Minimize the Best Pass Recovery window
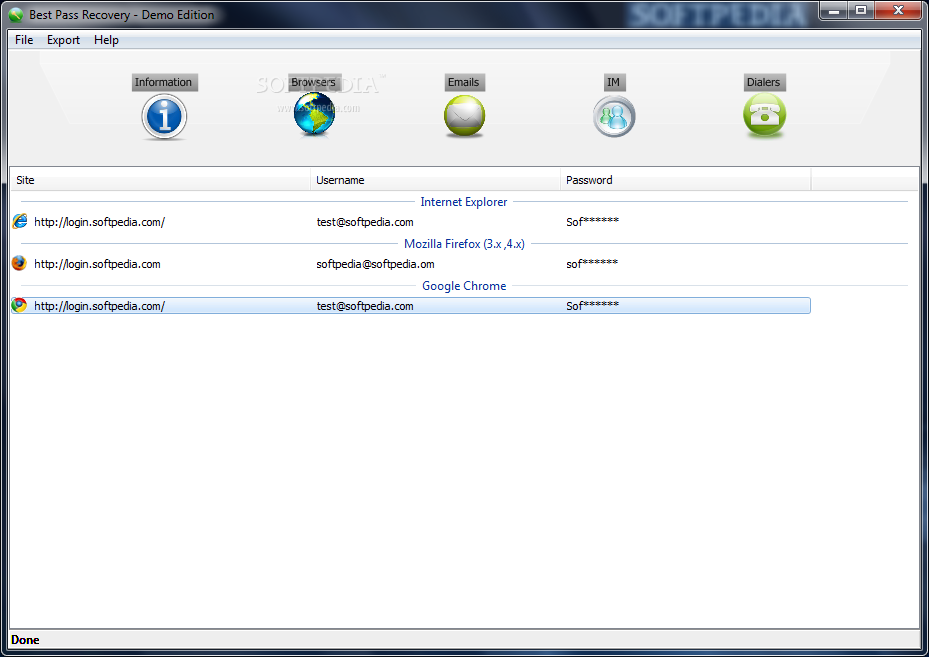The image size is (929, 657). (834, 10)
